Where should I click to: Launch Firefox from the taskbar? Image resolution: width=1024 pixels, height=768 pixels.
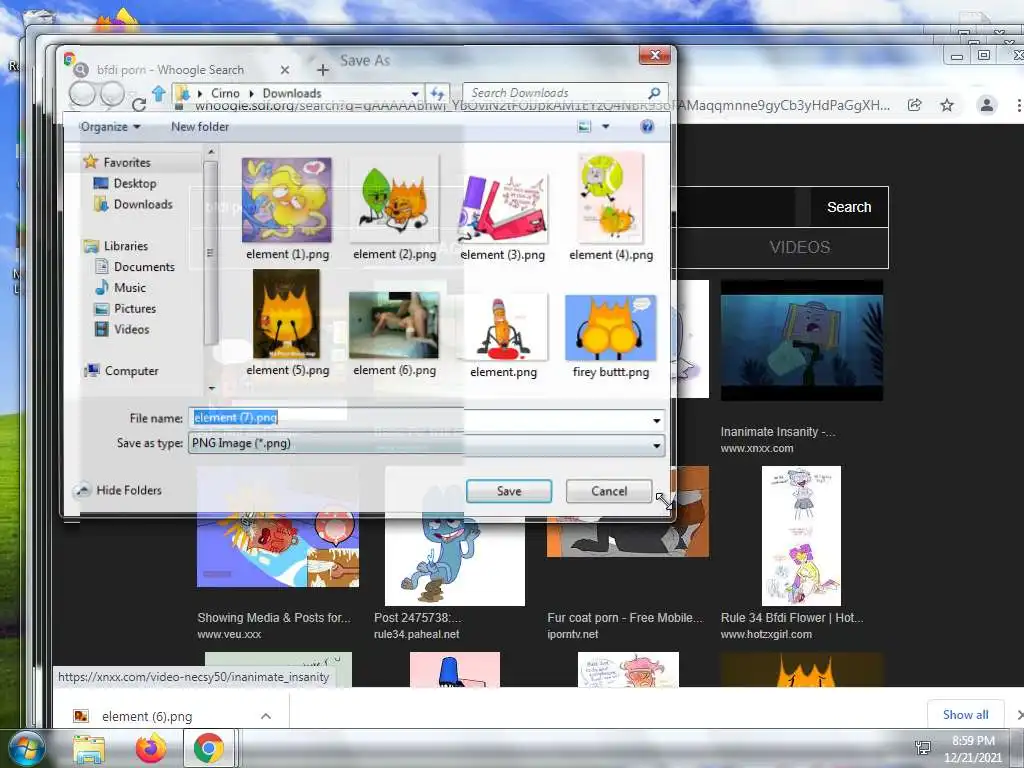click(x=151, y=748)
